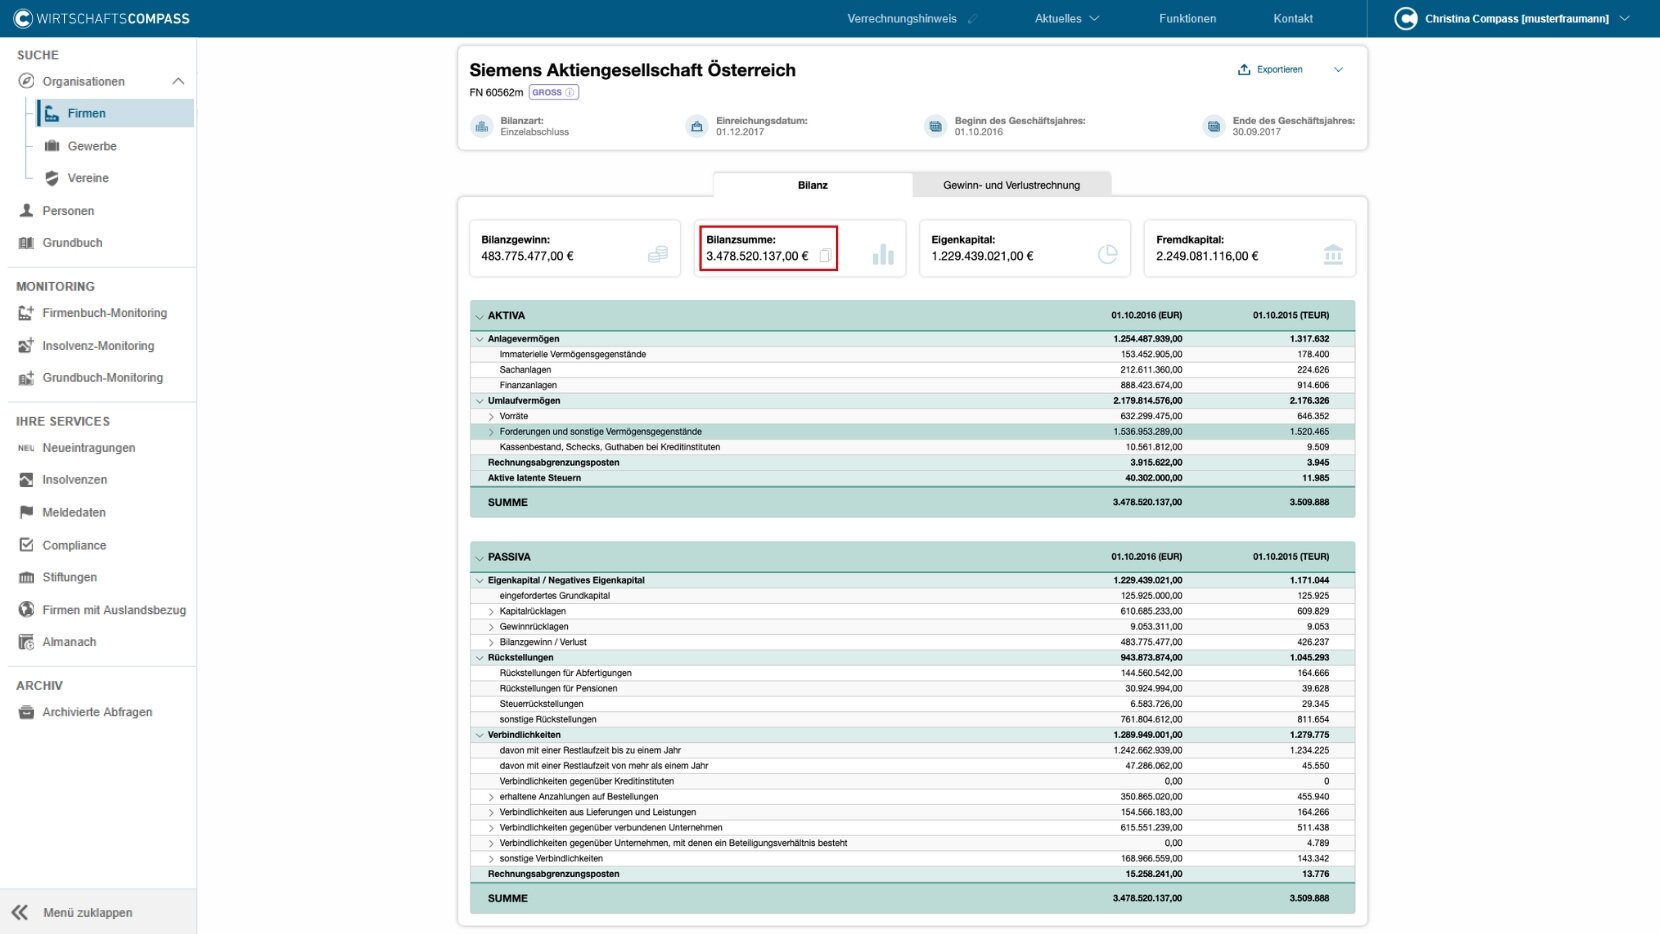Image resolution: width=1660 pixels, height=934 pixels.
Task: Collapse the Rückstellungen group
Action: tap(479, 658)
